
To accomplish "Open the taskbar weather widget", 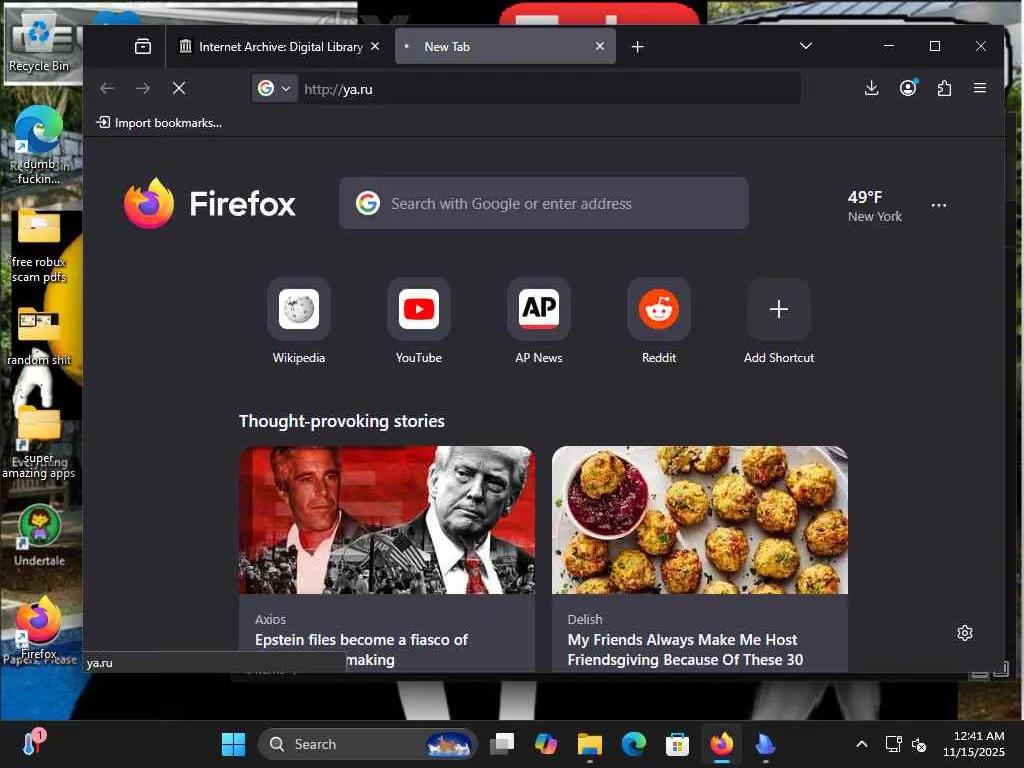I will pos(33,743).
